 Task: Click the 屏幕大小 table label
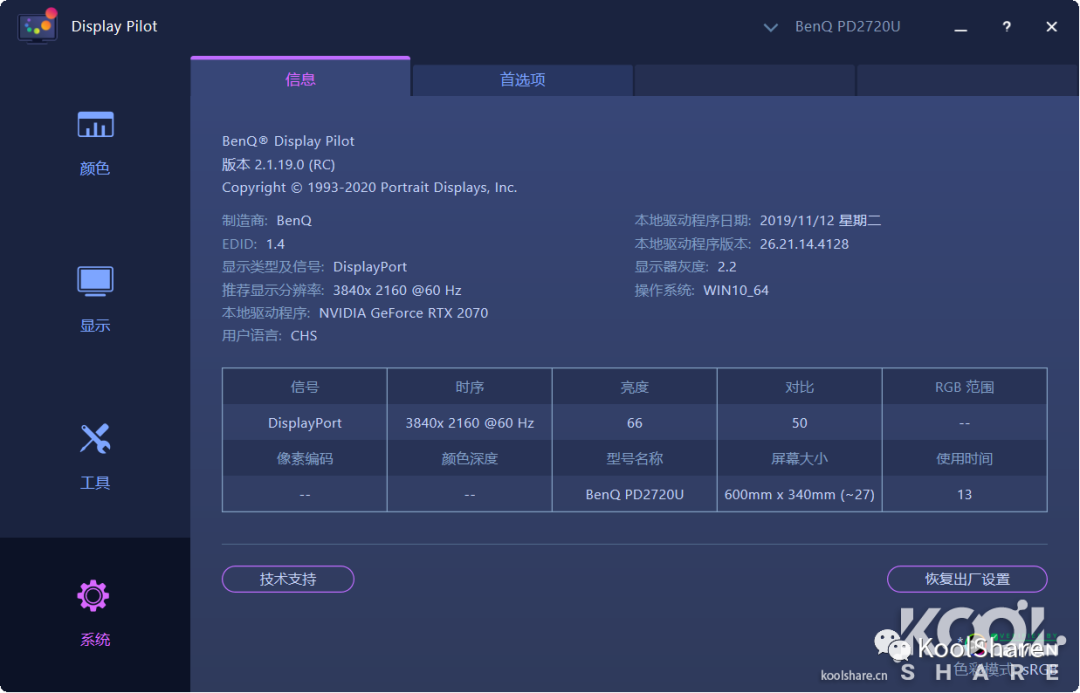click(800, 459)
